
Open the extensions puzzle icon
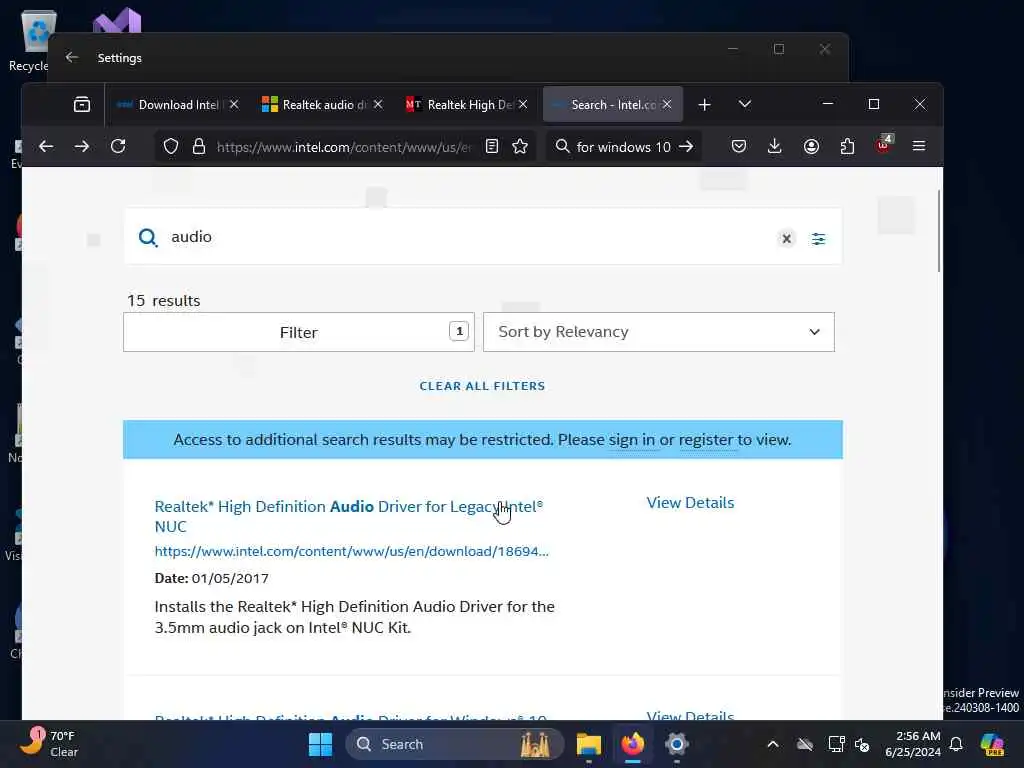click(847, 146)
